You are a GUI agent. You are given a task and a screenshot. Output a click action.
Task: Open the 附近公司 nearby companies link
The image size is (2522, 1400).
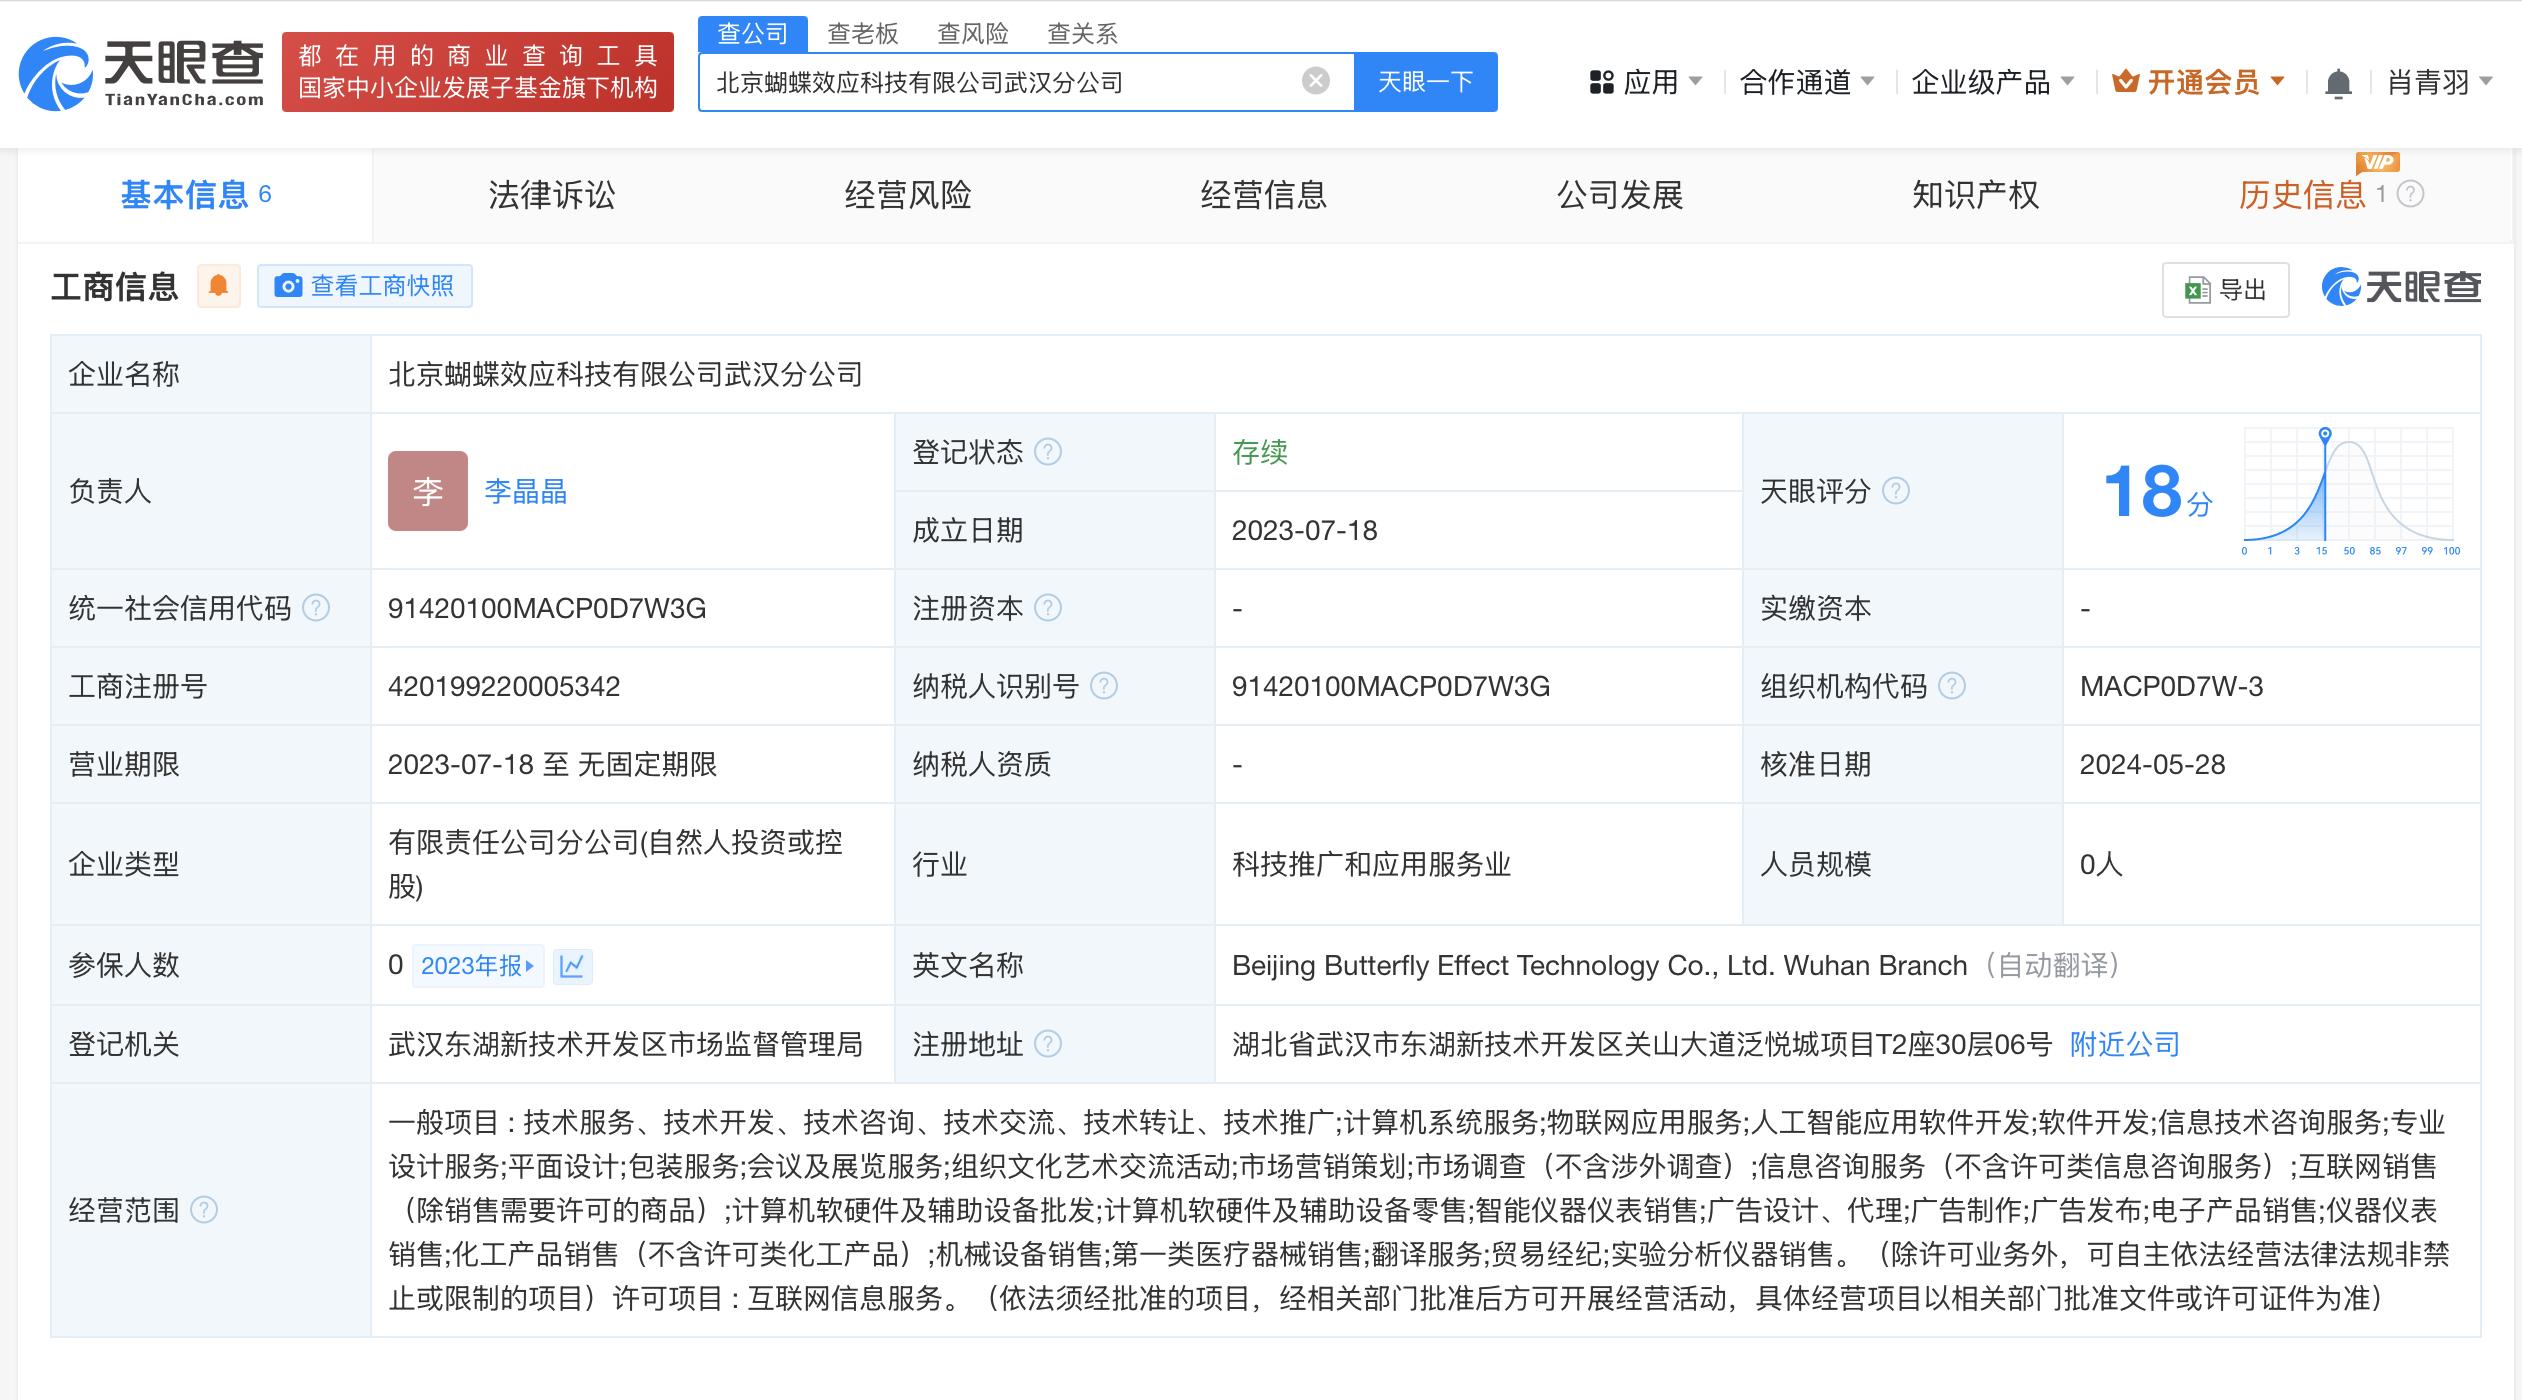pos(2124,1044)
